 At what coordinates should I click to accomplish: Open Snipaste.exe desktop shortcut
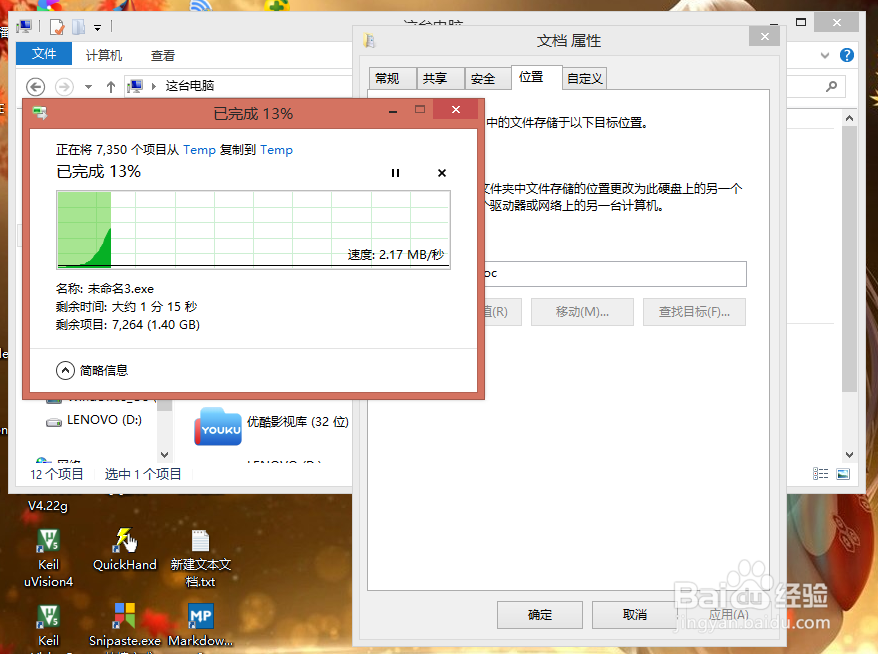125,625
